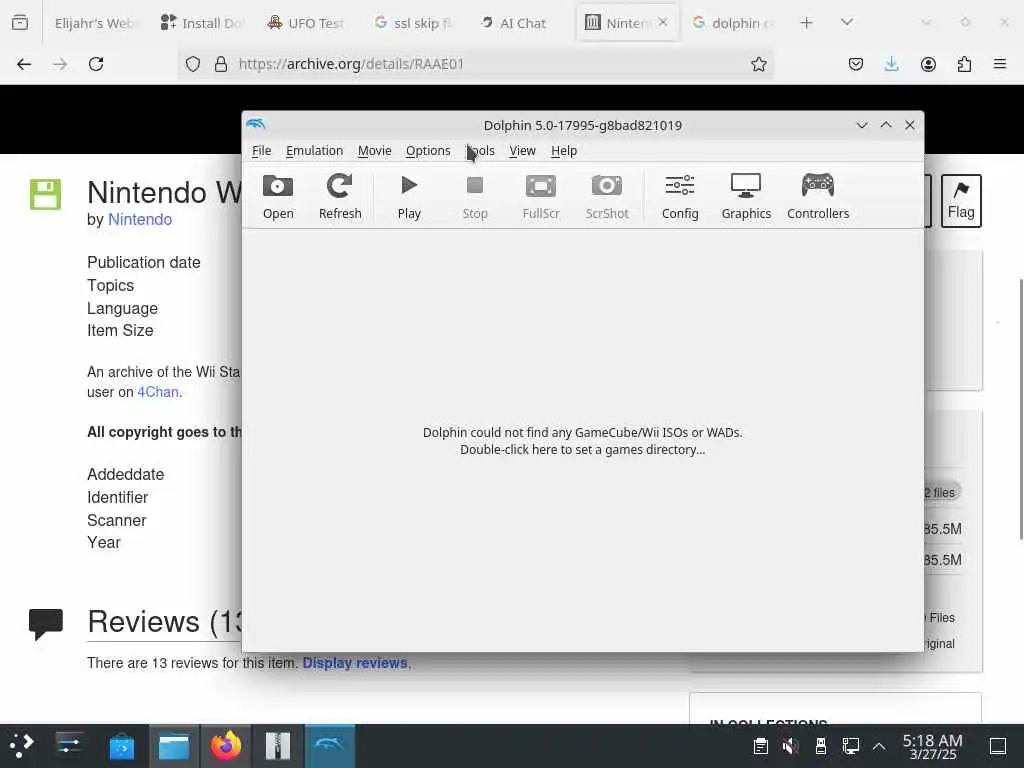
Task: Open network tray icon
Action: pyautogui.click(x=850, y=746)
